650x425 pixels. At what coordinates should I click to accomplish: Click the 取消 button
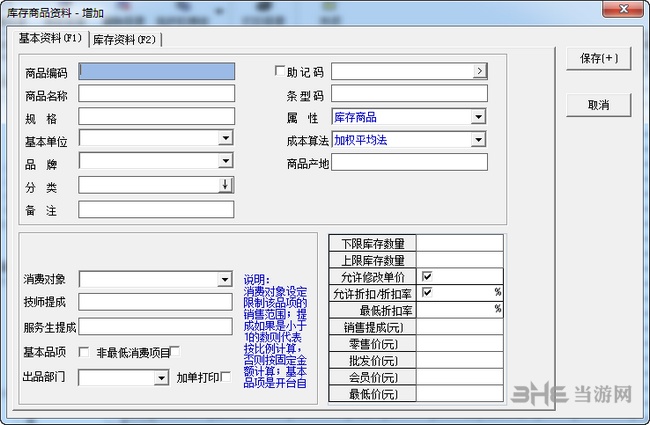click(x=599, y=105)
